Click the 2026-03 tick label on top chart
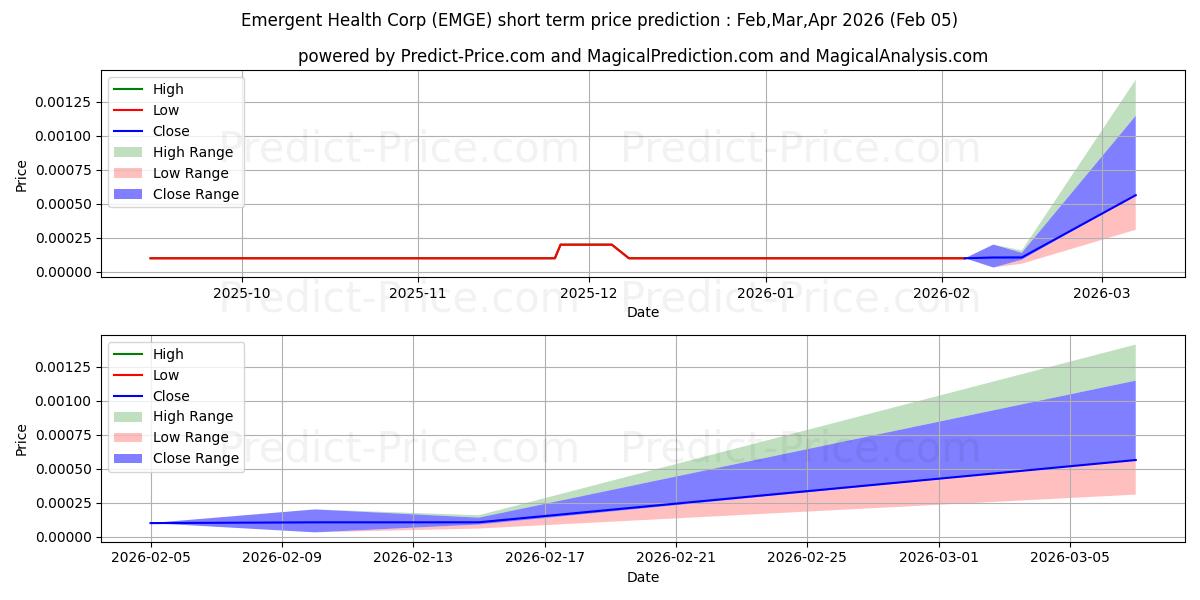This screenshot has width=1200, height=600. click(1102, 293)
